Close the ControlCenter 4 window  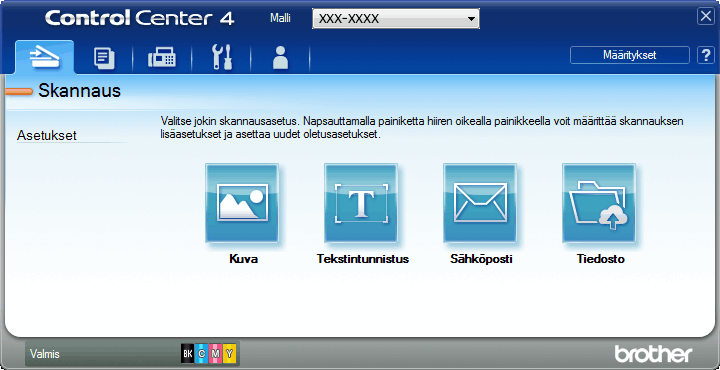(x=705, y=17)
